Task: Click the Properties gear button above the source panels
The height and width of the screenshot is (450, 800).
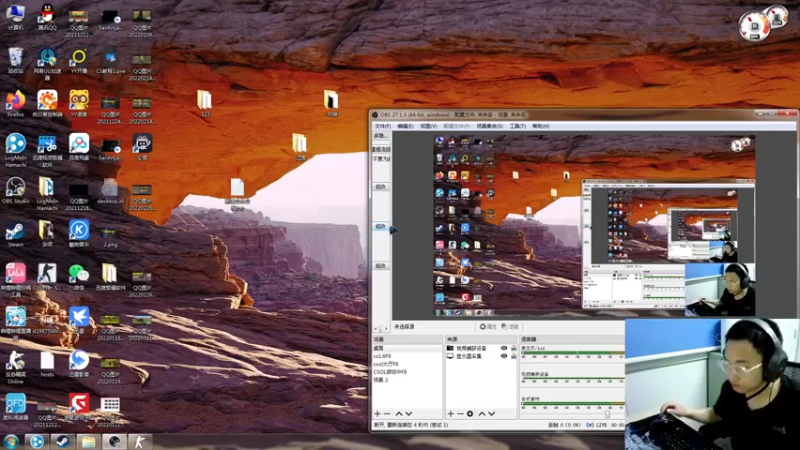Action: tap(488, 327)
